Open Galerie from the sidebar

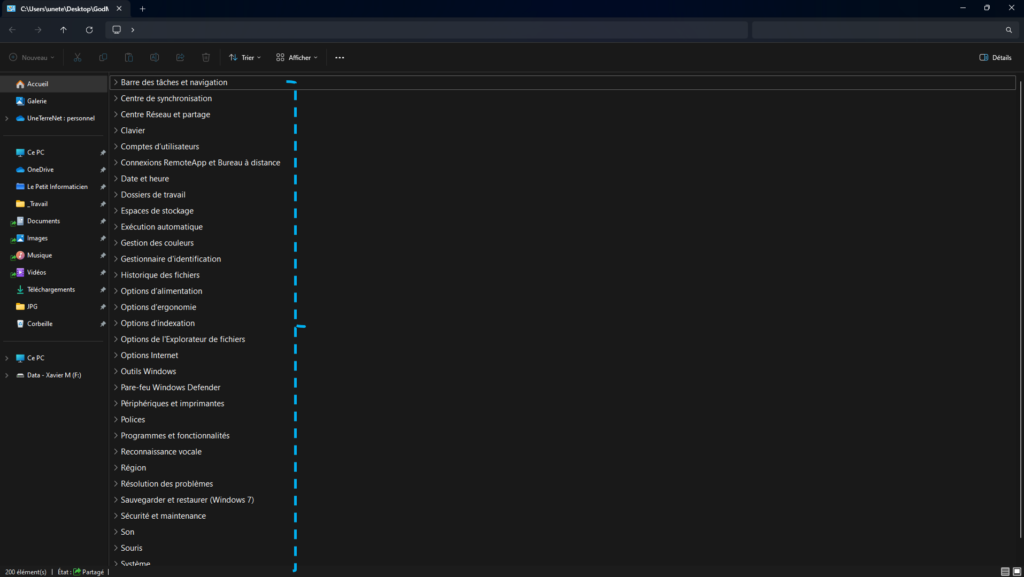pyautogui.click(x=37, y=100)
